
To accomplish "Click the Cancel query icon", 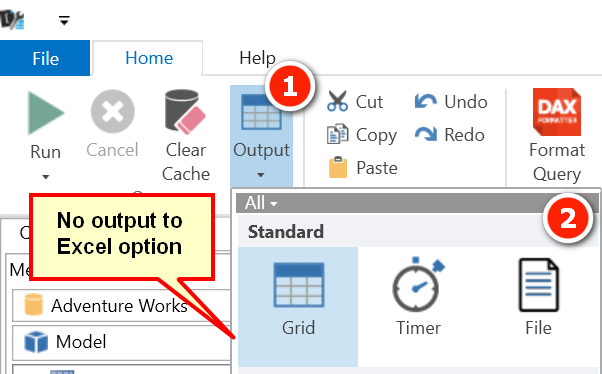I will pos(112,111).
